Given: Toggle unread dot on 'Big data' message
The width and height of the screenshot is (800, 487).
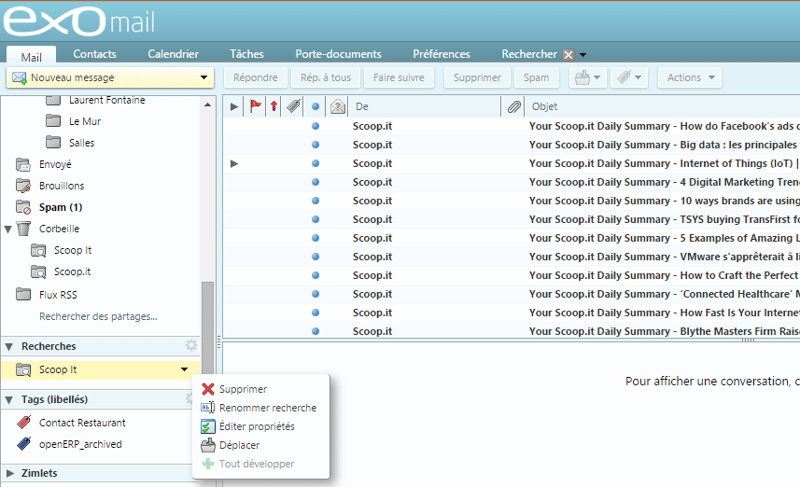Looking at the screenshot, I should tap(315, 145).
